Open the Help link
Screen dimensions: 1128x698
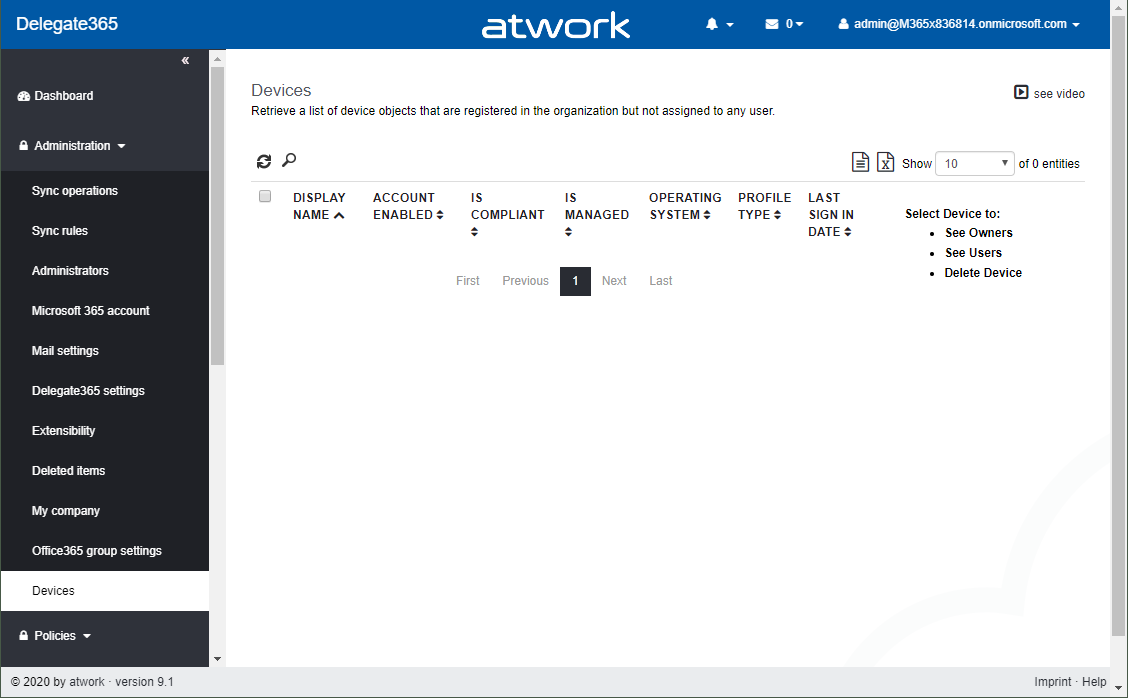pos(1094,681)
